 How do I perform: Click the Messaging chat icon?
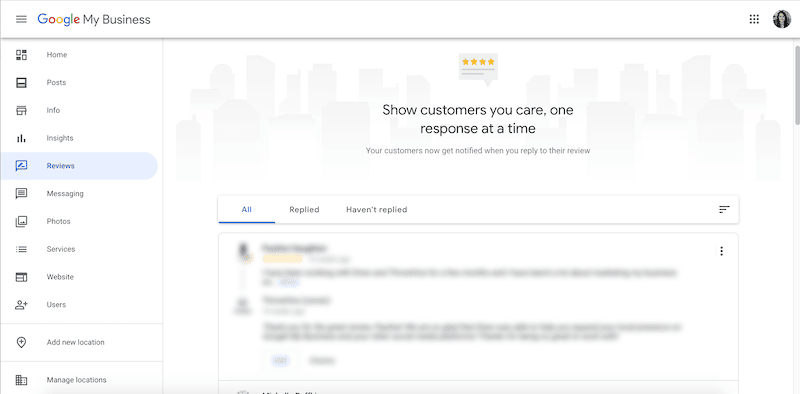[21, 194]
